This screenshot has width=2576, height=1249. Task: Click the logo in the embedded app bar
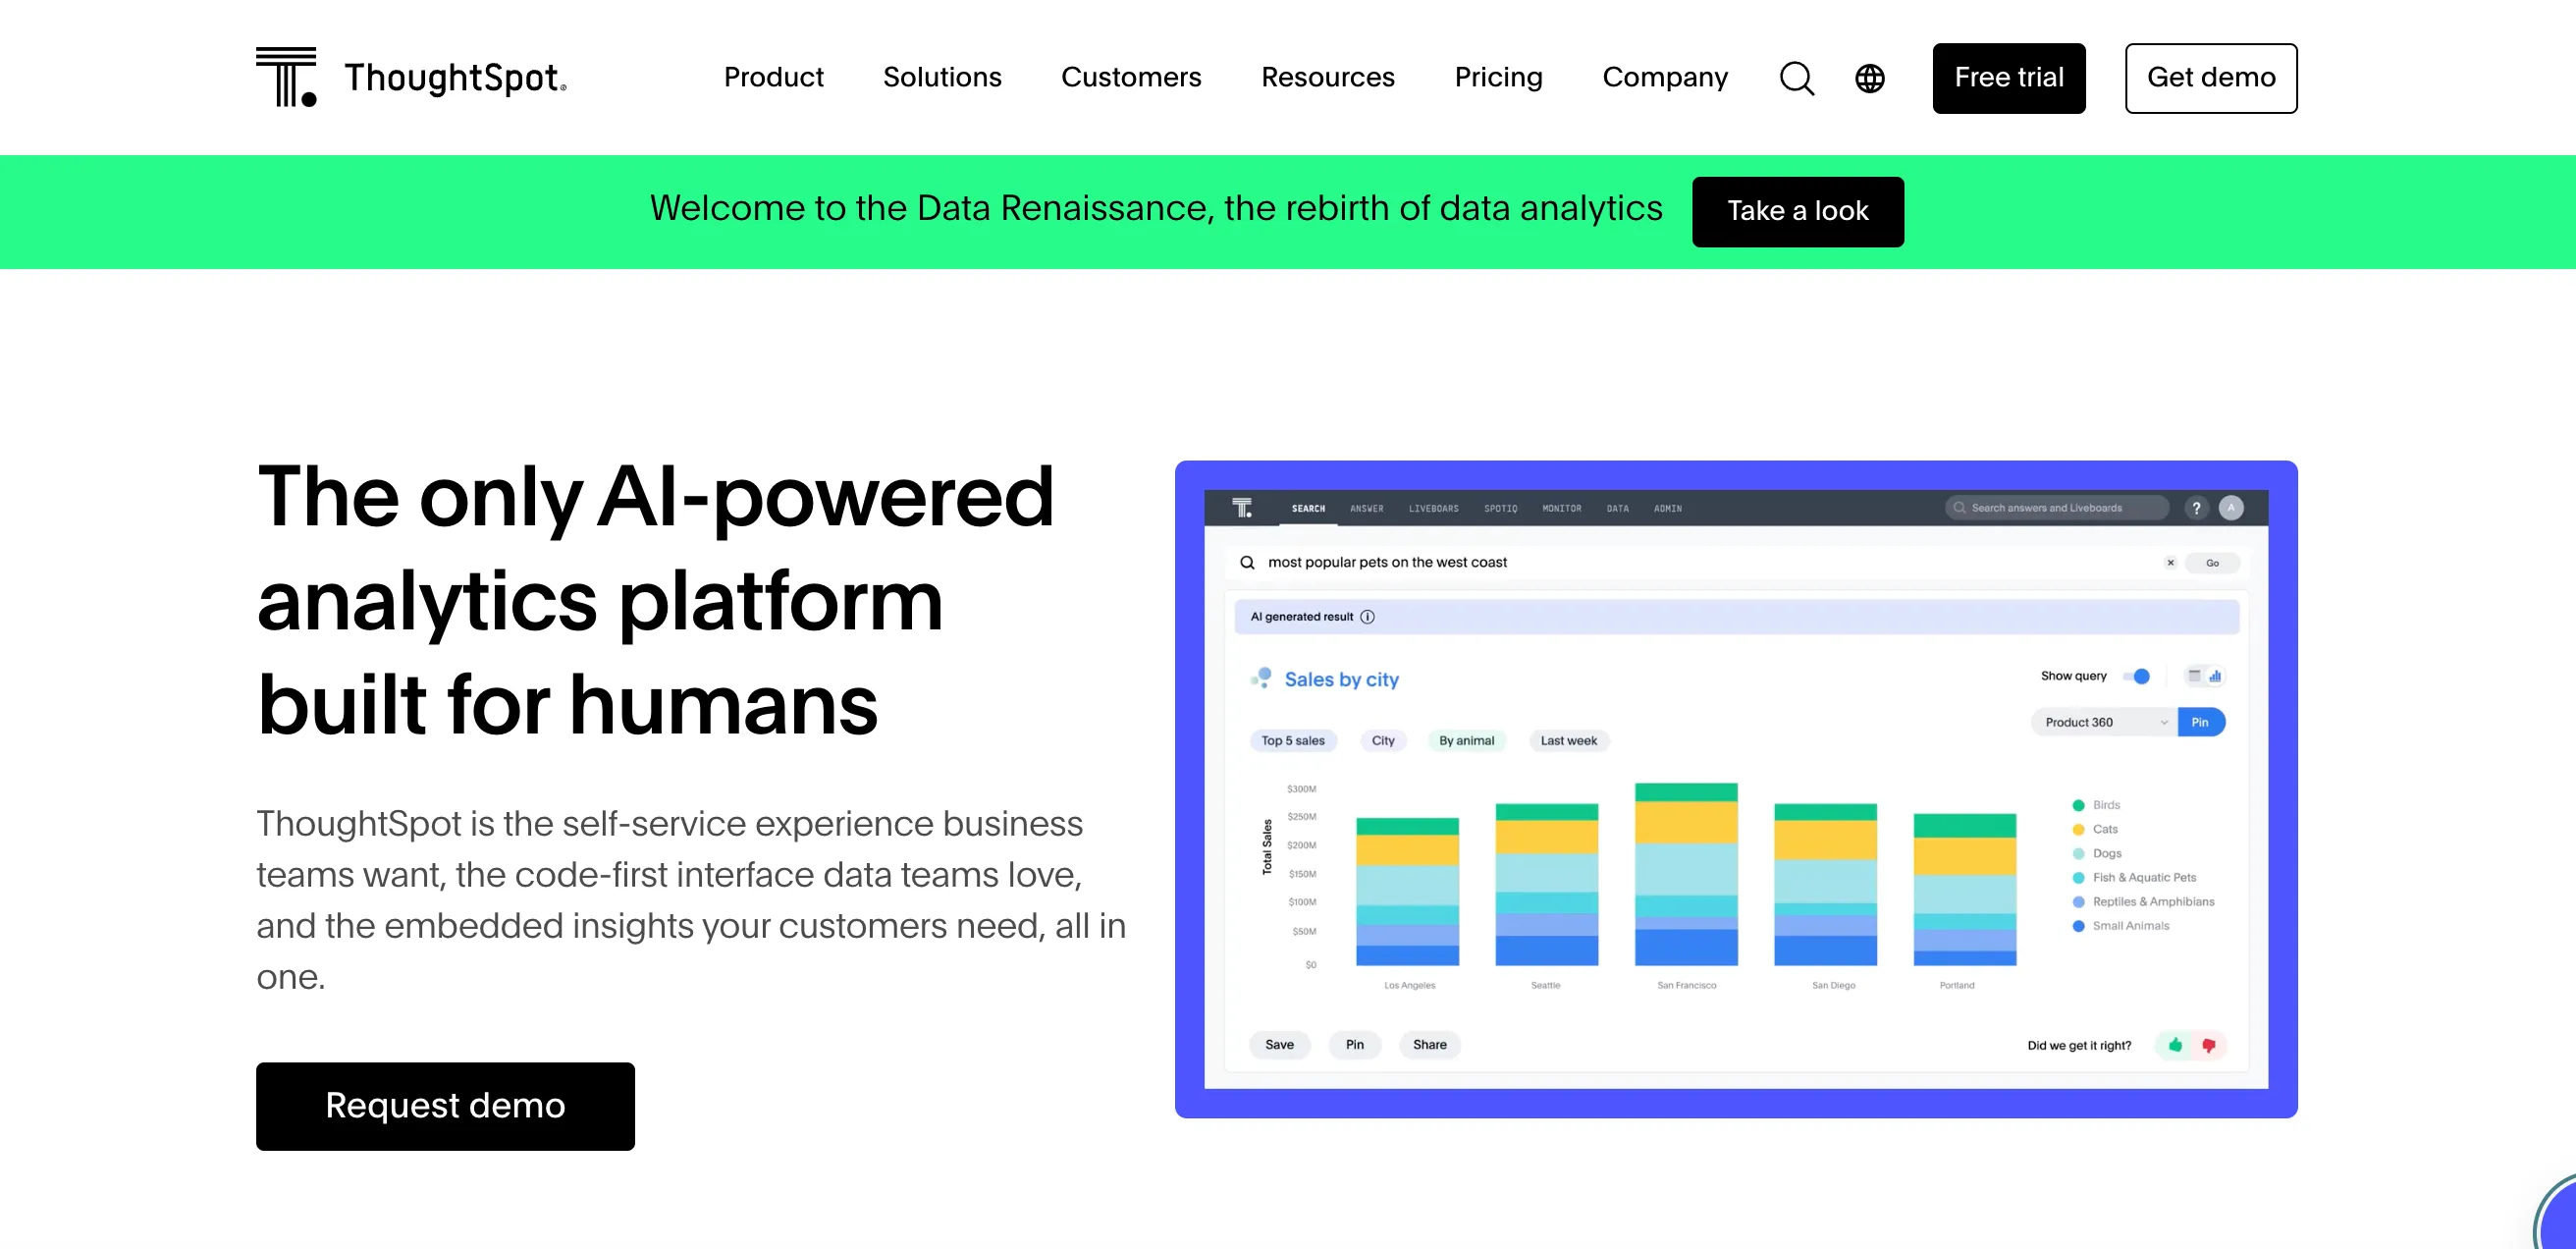(1241, 508)
